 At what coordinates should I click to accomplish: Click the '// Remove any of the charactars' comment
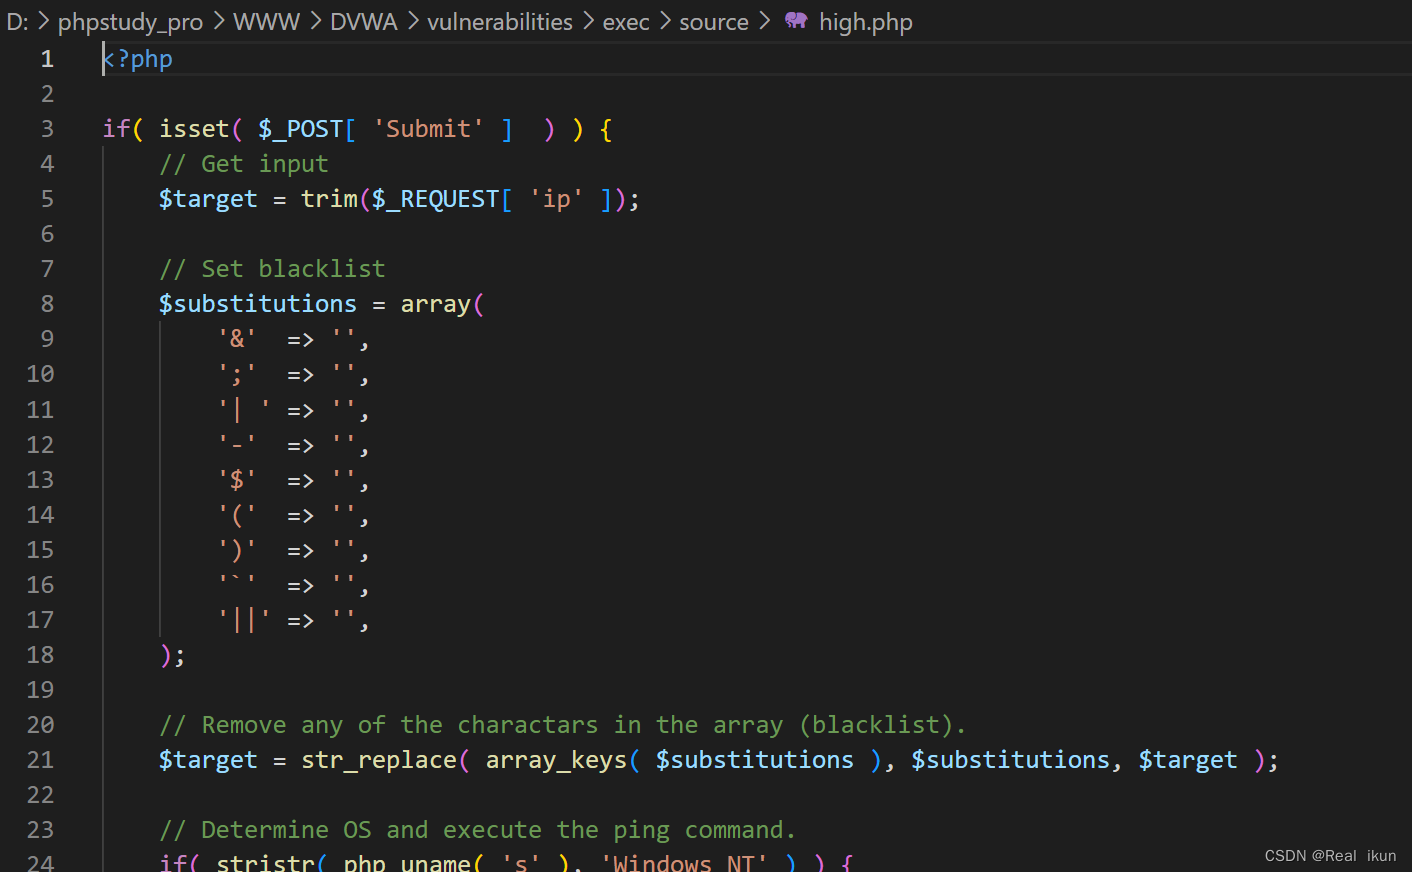click(563, 725)
